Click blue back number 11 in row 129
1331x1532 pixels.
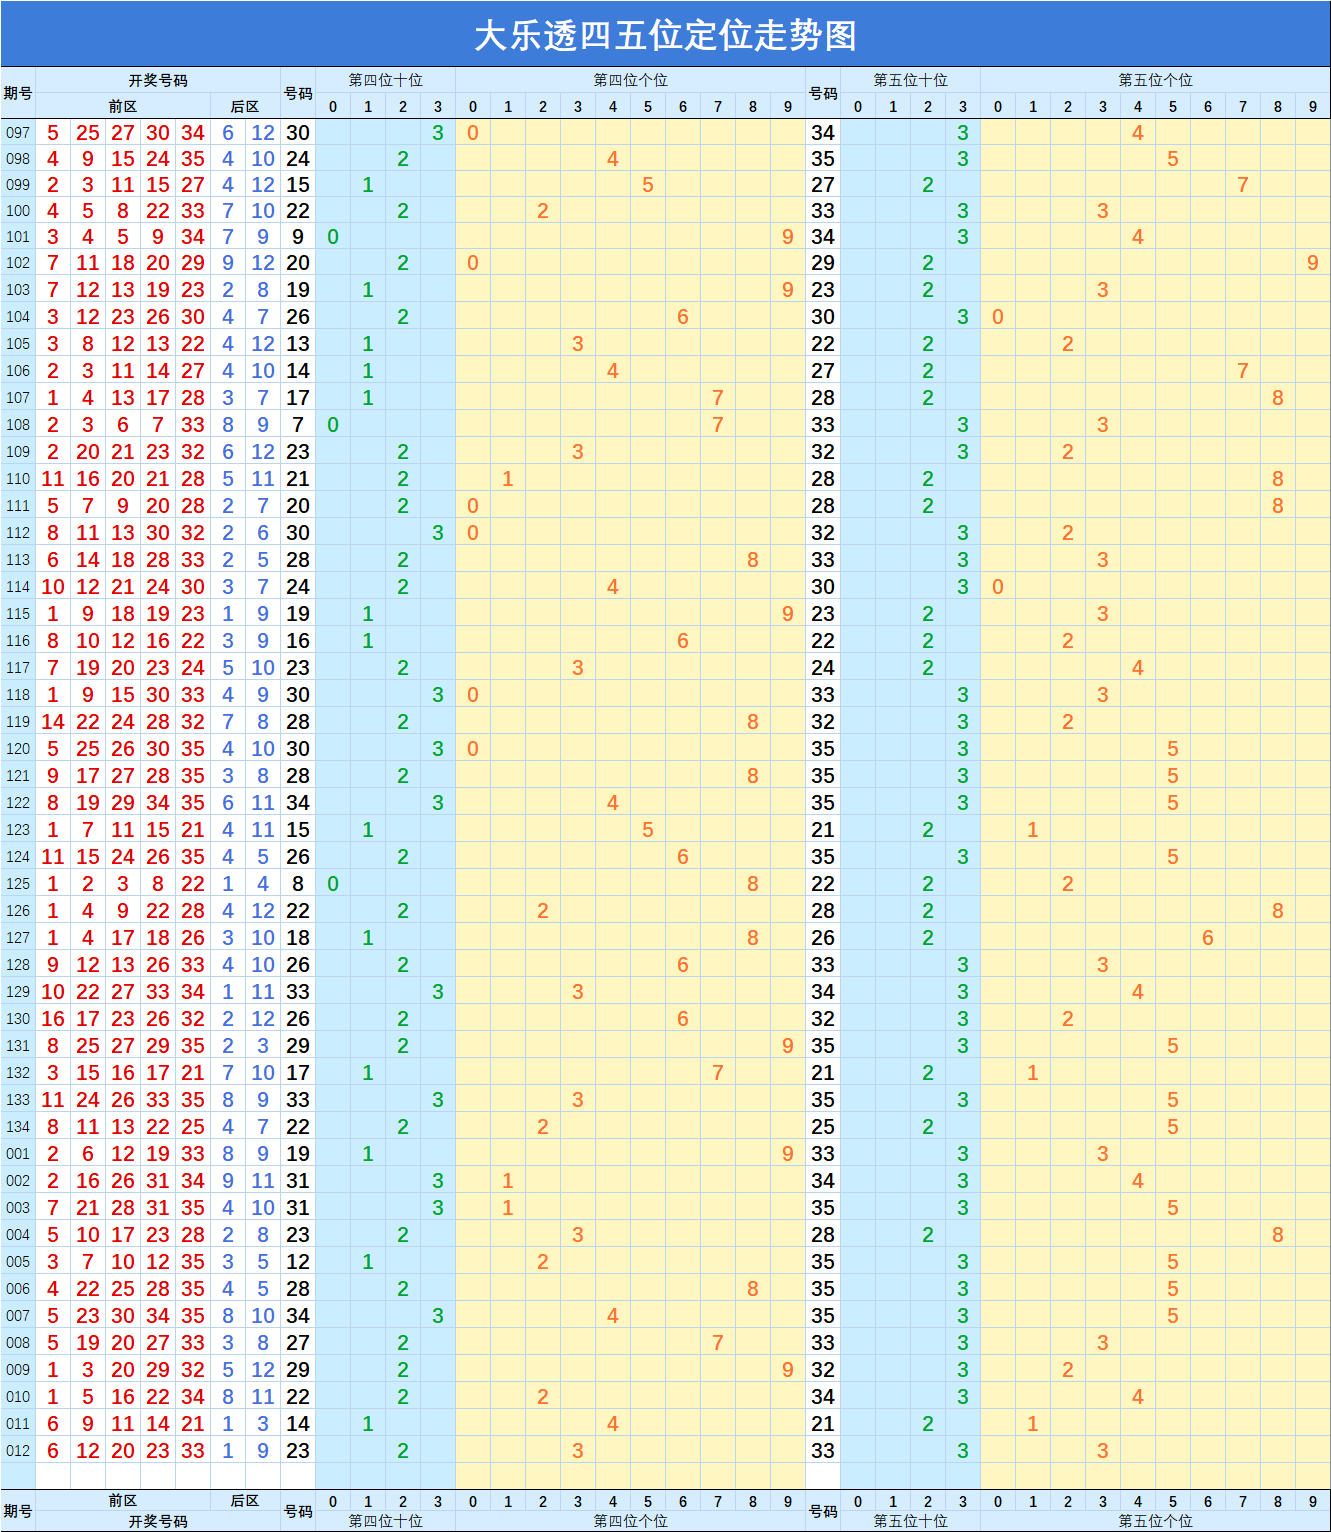click(263, 991)
